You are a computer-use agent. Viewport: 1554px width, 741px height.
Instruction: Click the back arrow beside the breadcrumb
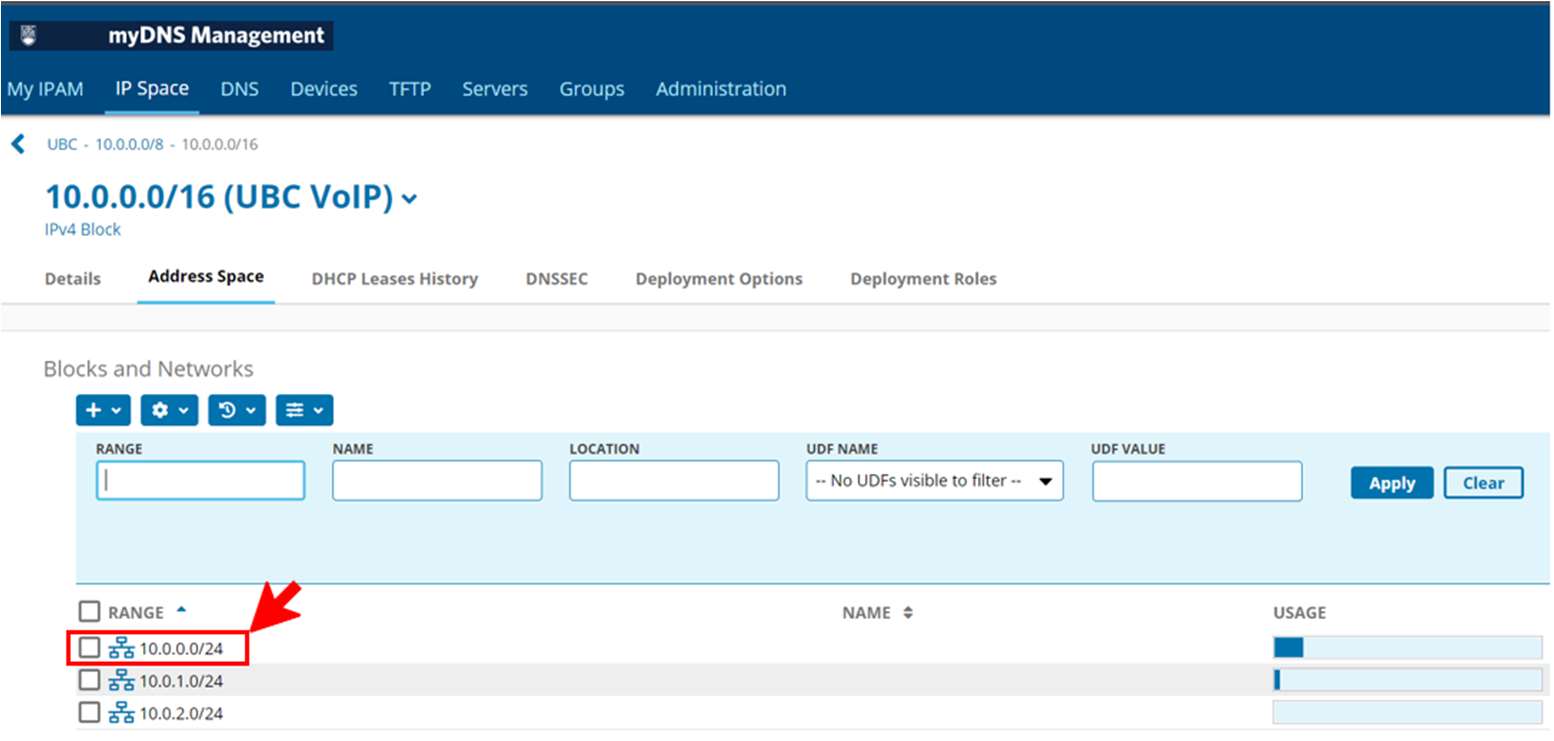17,144
